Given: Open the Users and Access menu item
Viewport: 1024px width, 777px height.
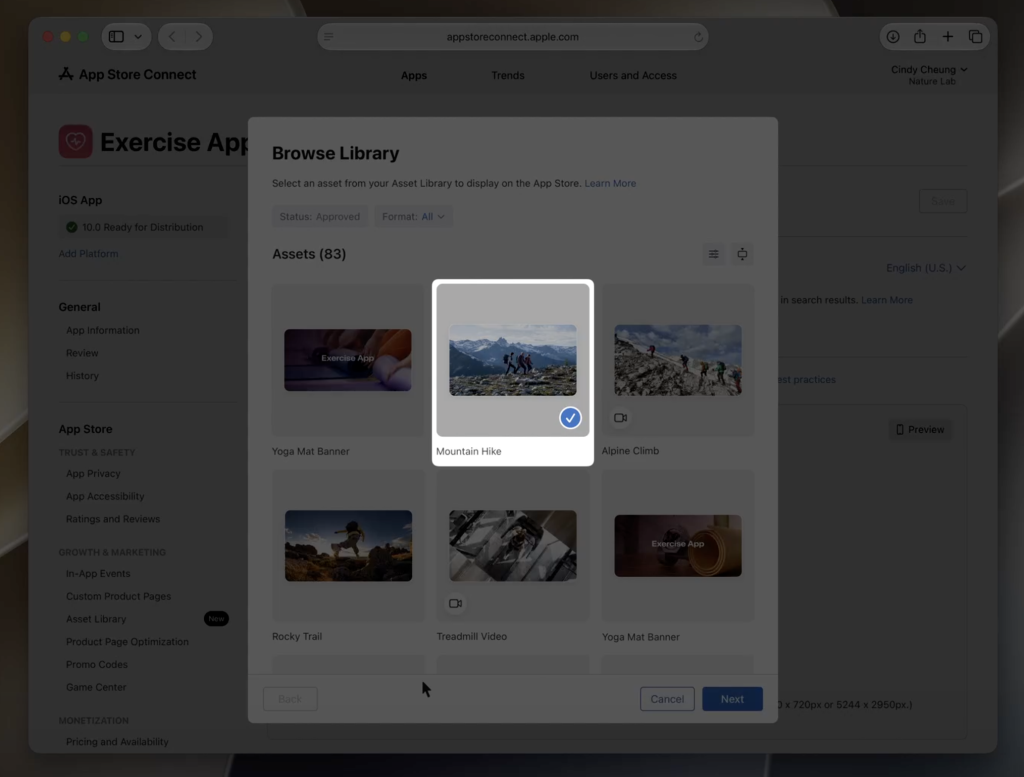Looking at the screenshot, I should pyautogui.click(x=633, y=75).
